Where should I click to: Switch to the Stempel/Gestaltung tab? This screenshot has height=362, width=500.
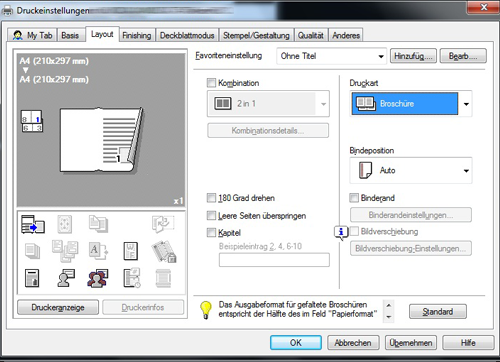pyautogui.click(x=256, y=35)
